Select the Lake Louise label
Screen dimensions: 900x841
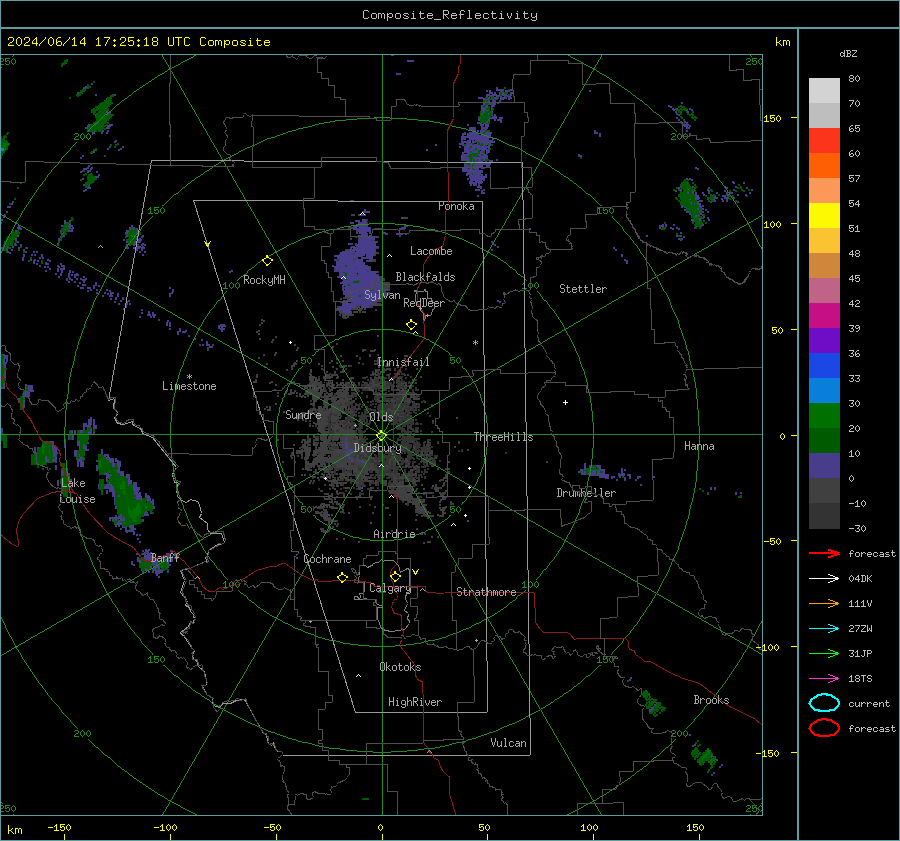[x=77, y=491]
